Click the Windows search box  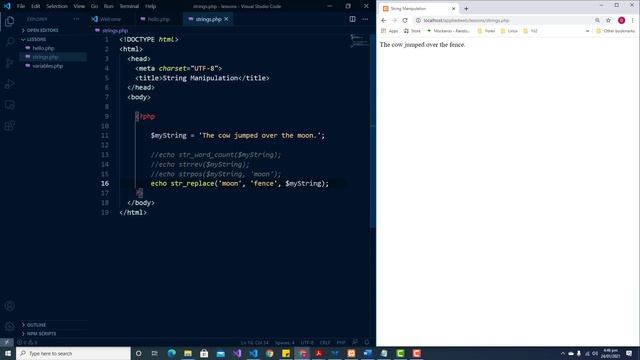pos(73,353)
